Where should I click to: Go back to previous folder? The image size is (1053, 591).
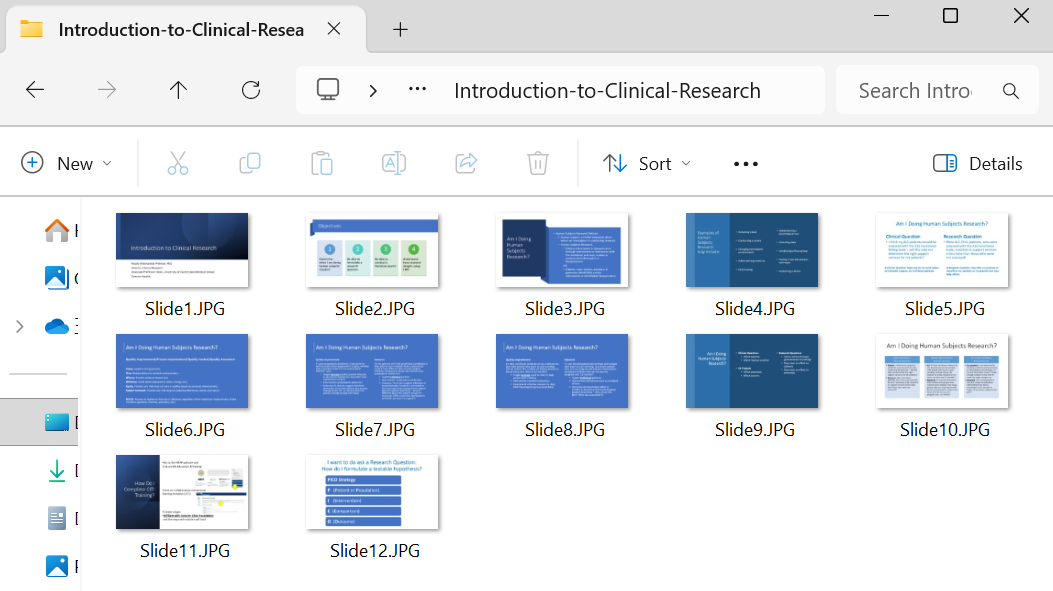tap(35, 90)
